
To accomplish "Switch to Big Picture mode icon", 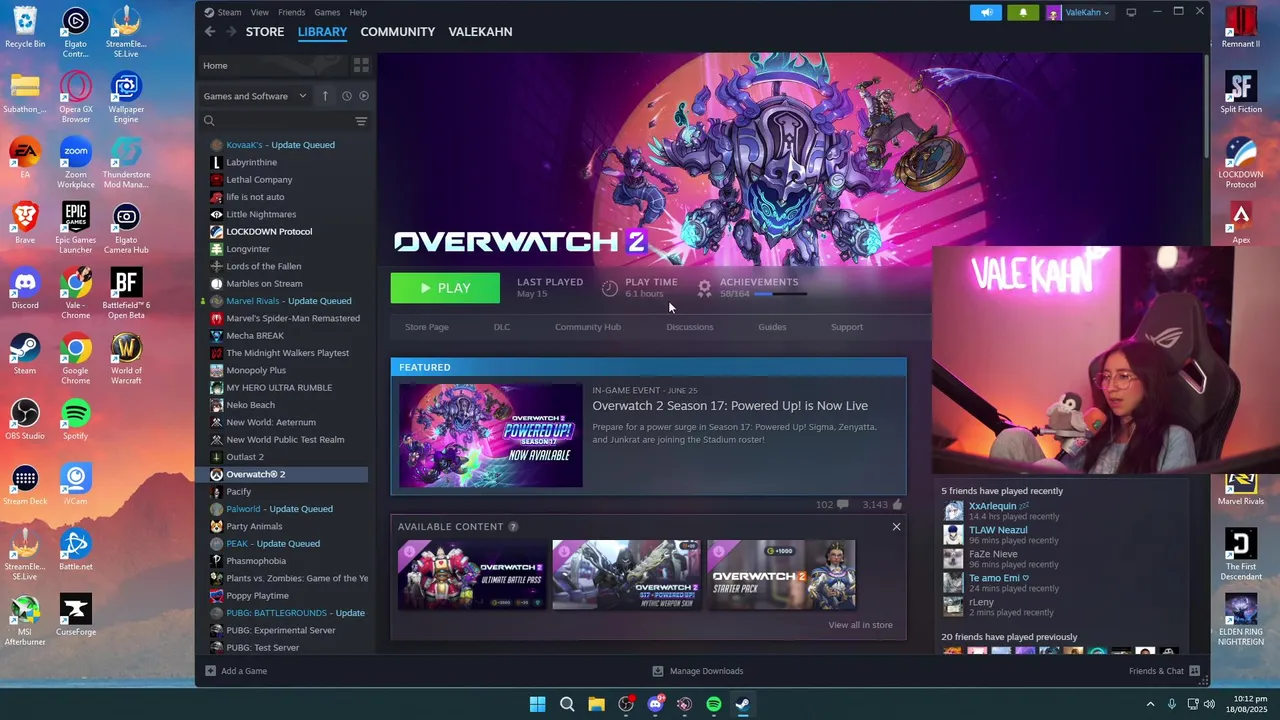I will pyautogui.click(x=1131, y=12).
